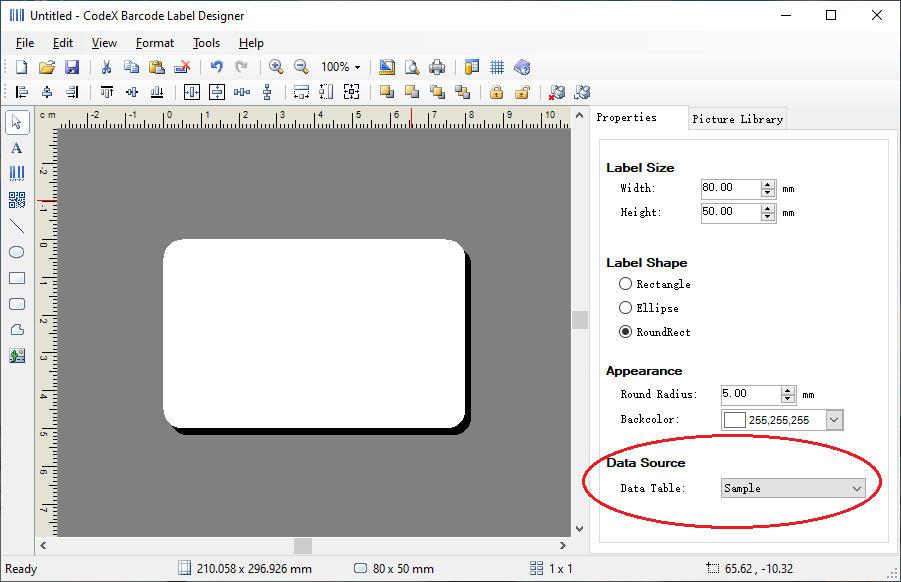Click the vertical scrollbar down arrow
Screen dimensions: 901x582
coord(579,529)
